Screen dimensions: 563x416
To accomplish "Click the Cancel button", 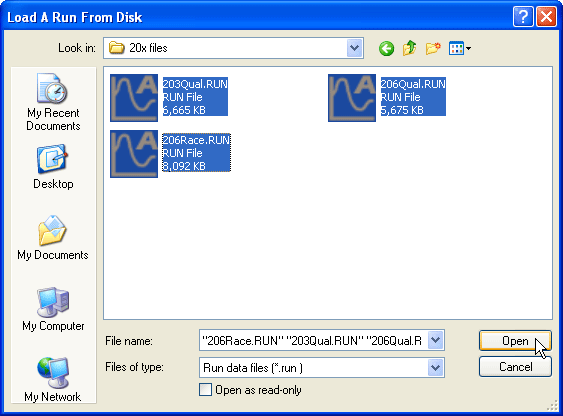I will 515,366.
